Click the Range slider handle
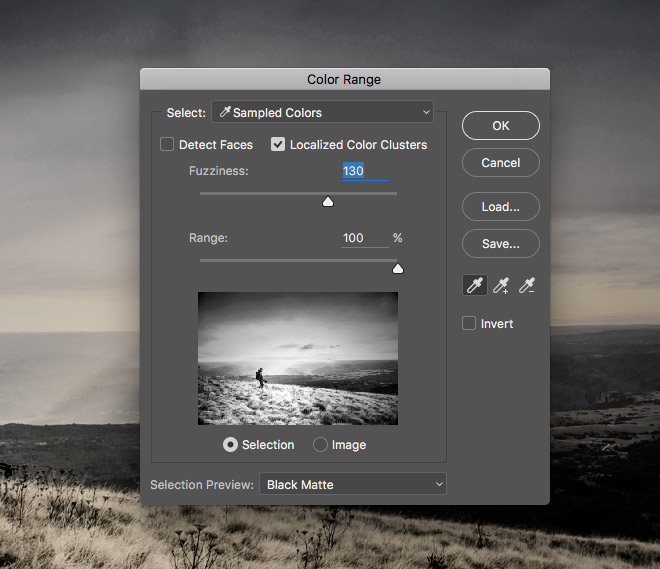This screenshot has height=569, width=660. [x=397, y=268]
